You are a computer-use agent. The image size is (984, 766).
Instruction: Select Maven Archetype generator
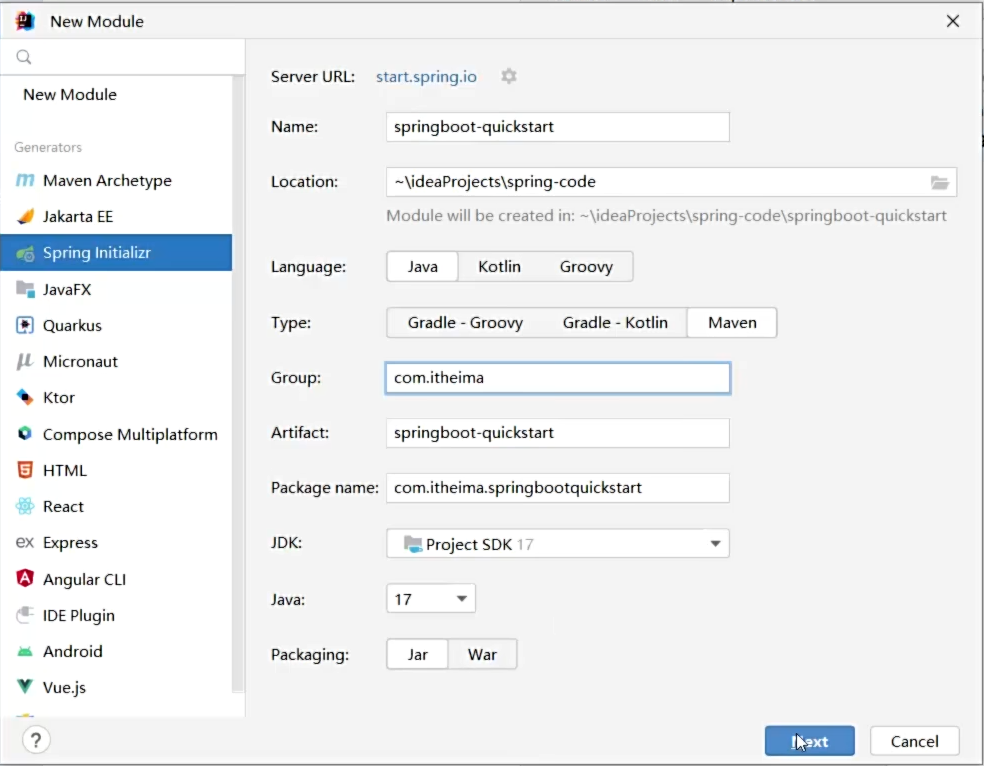(116, 181)
